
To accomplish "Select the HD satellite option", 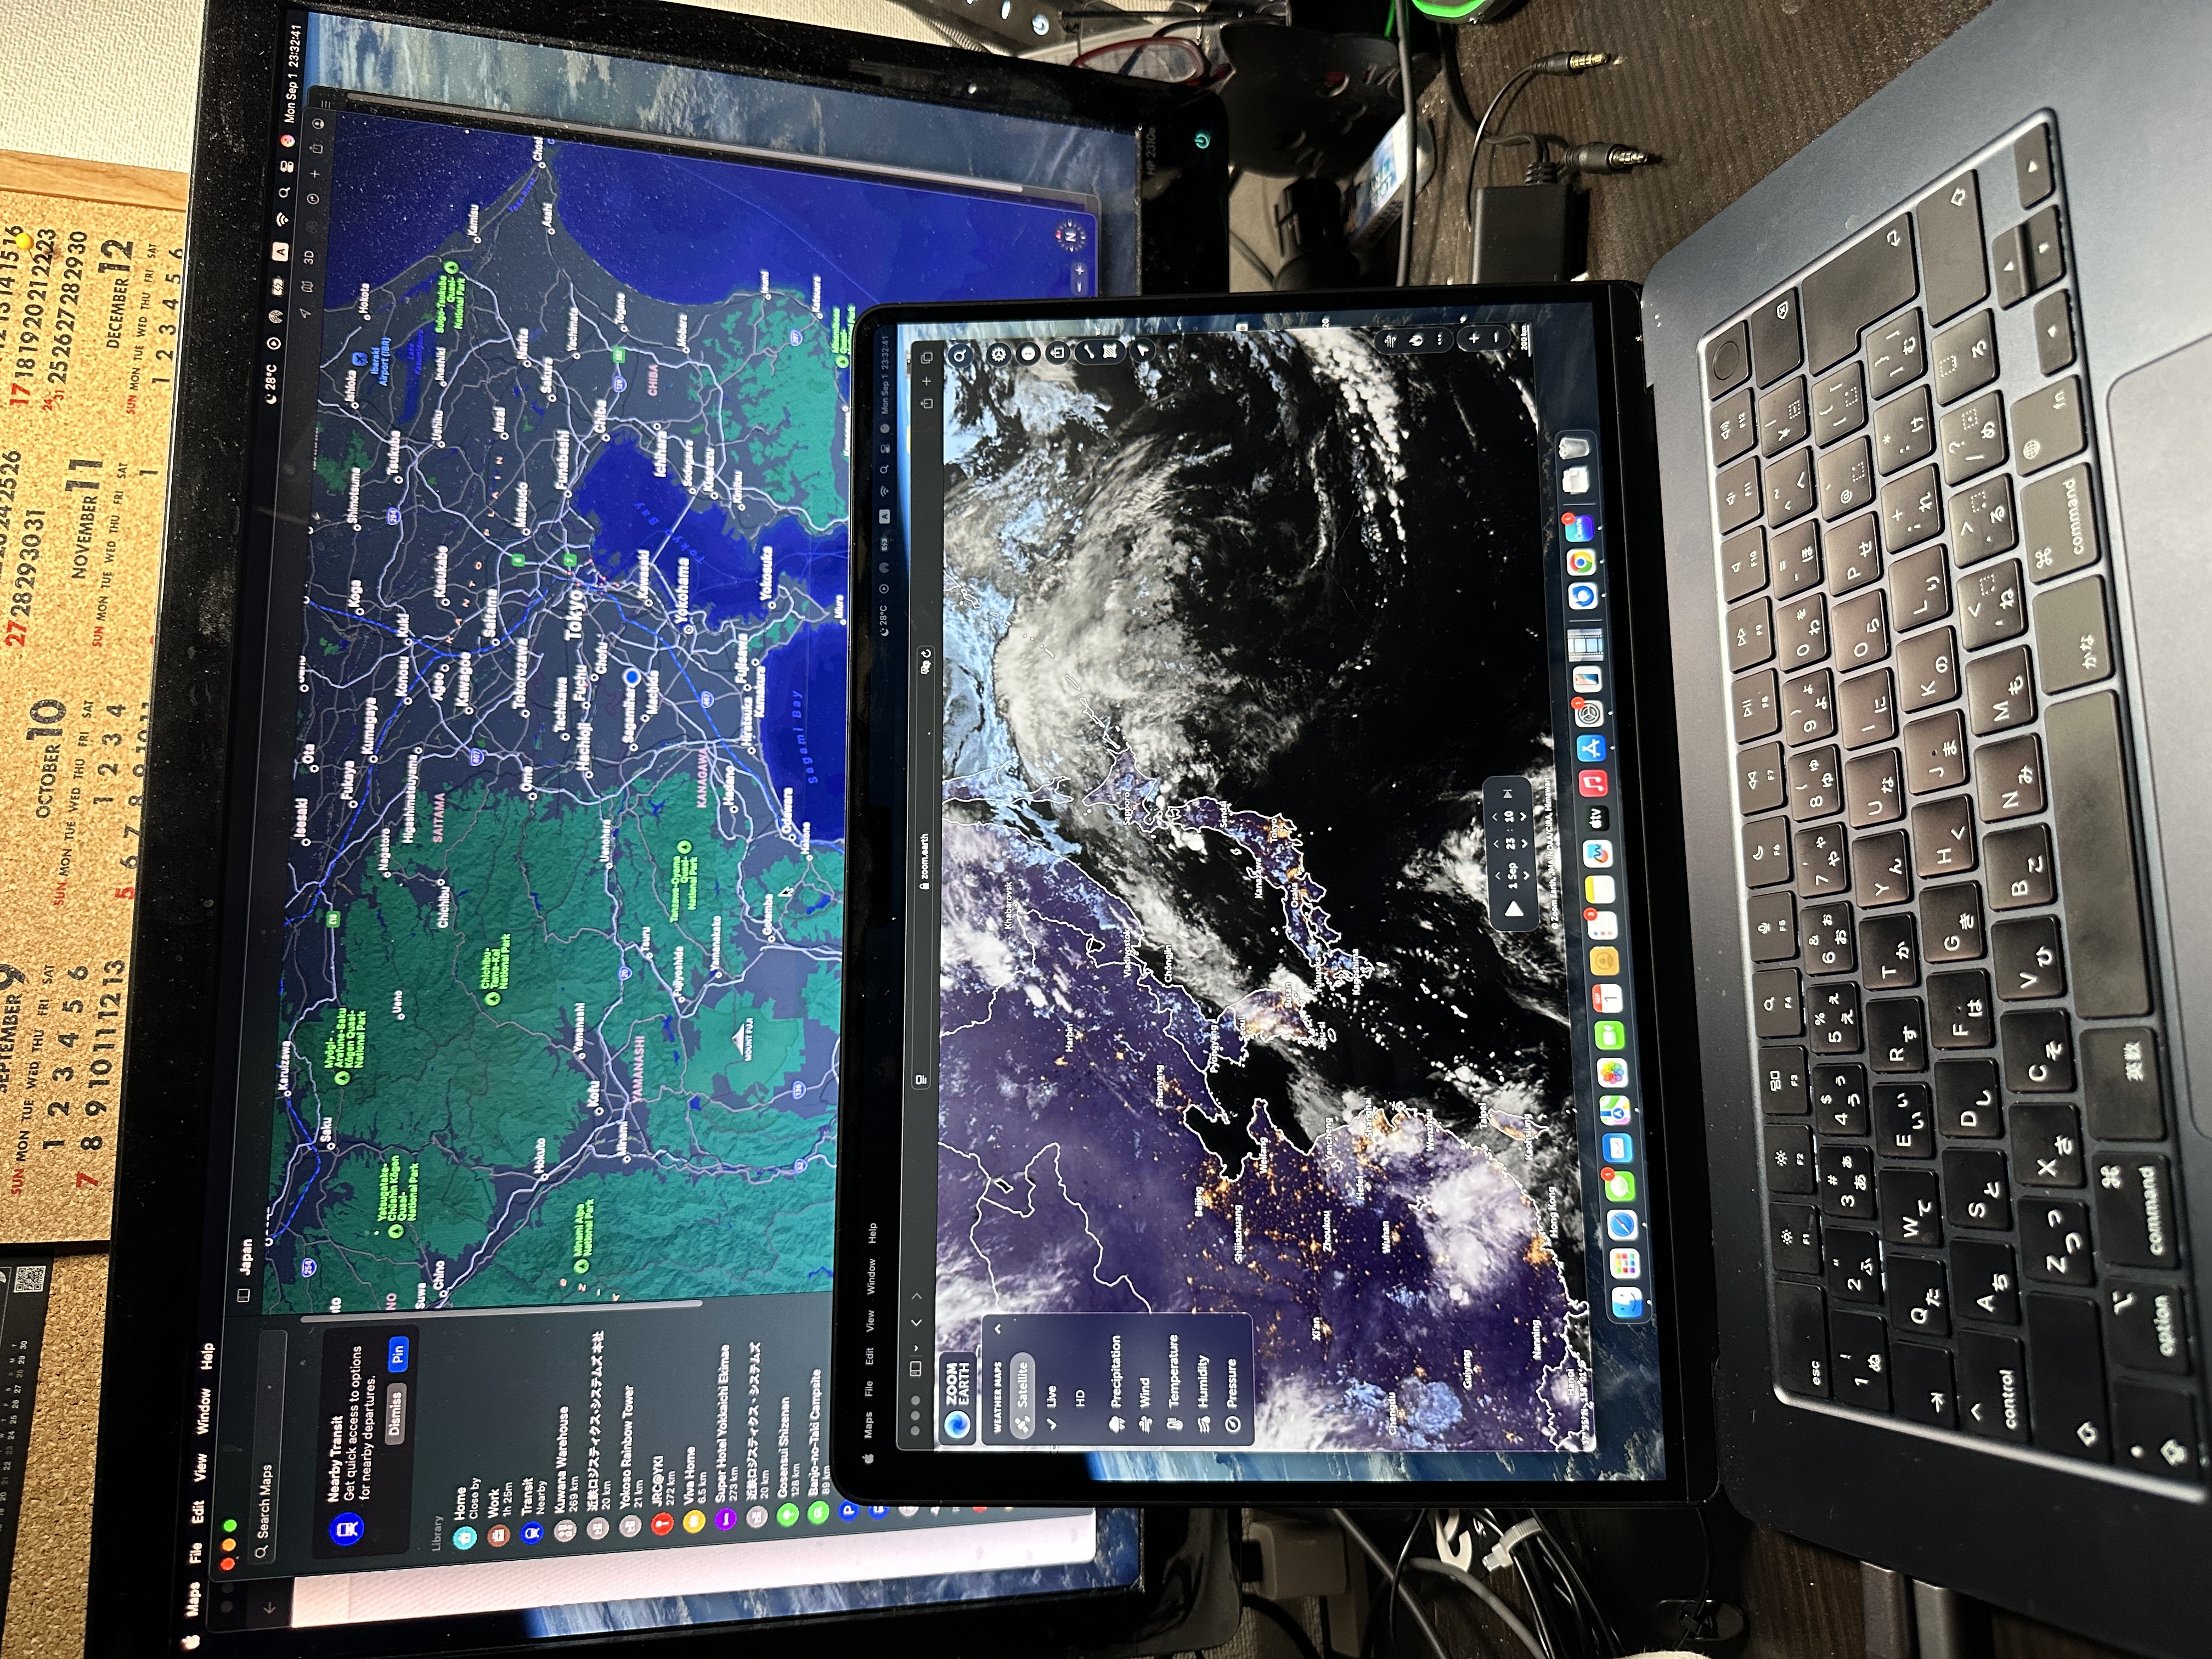I will (x=1080, y=1397).
